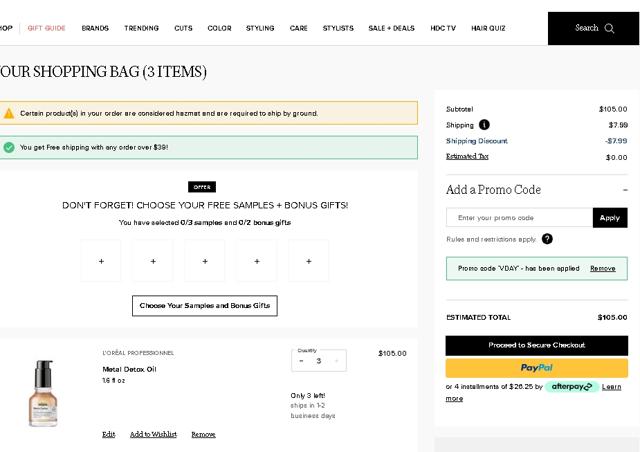The height and width of the screenshot is (452, 640).
Task: Add a sample in the third plus slot
Action: (x=205, y=261)
